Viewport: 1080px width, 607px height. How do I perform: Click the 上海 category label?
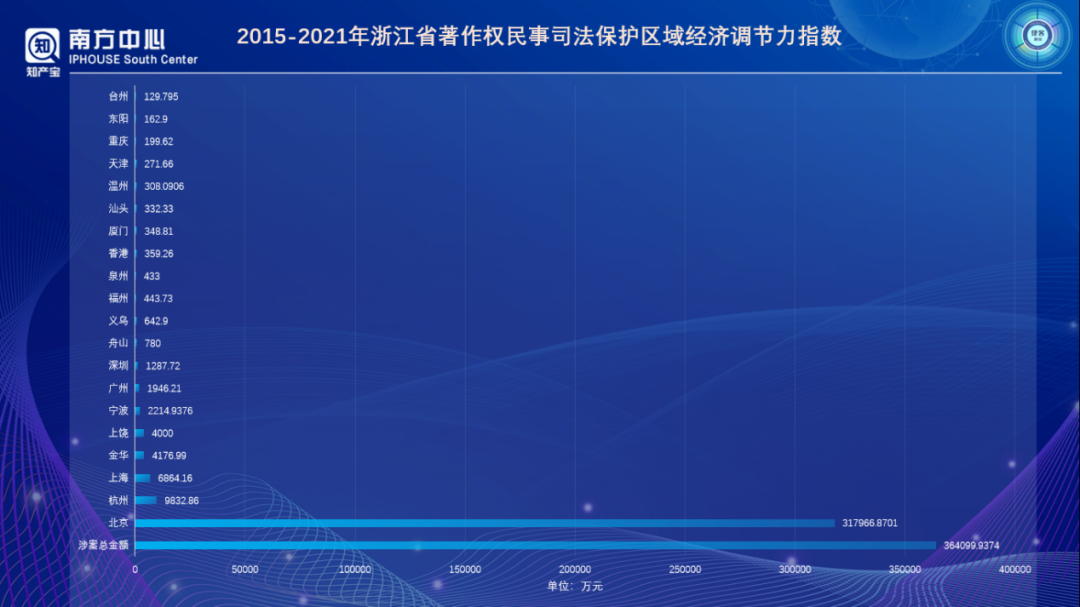[x=118, y=477]
